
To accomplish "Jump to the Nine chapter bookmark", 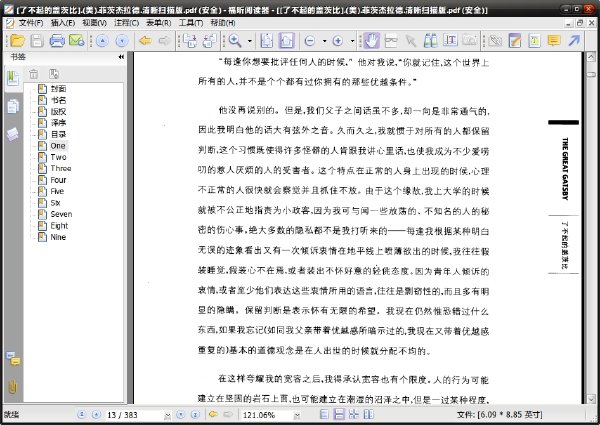I will pos(58,237).
